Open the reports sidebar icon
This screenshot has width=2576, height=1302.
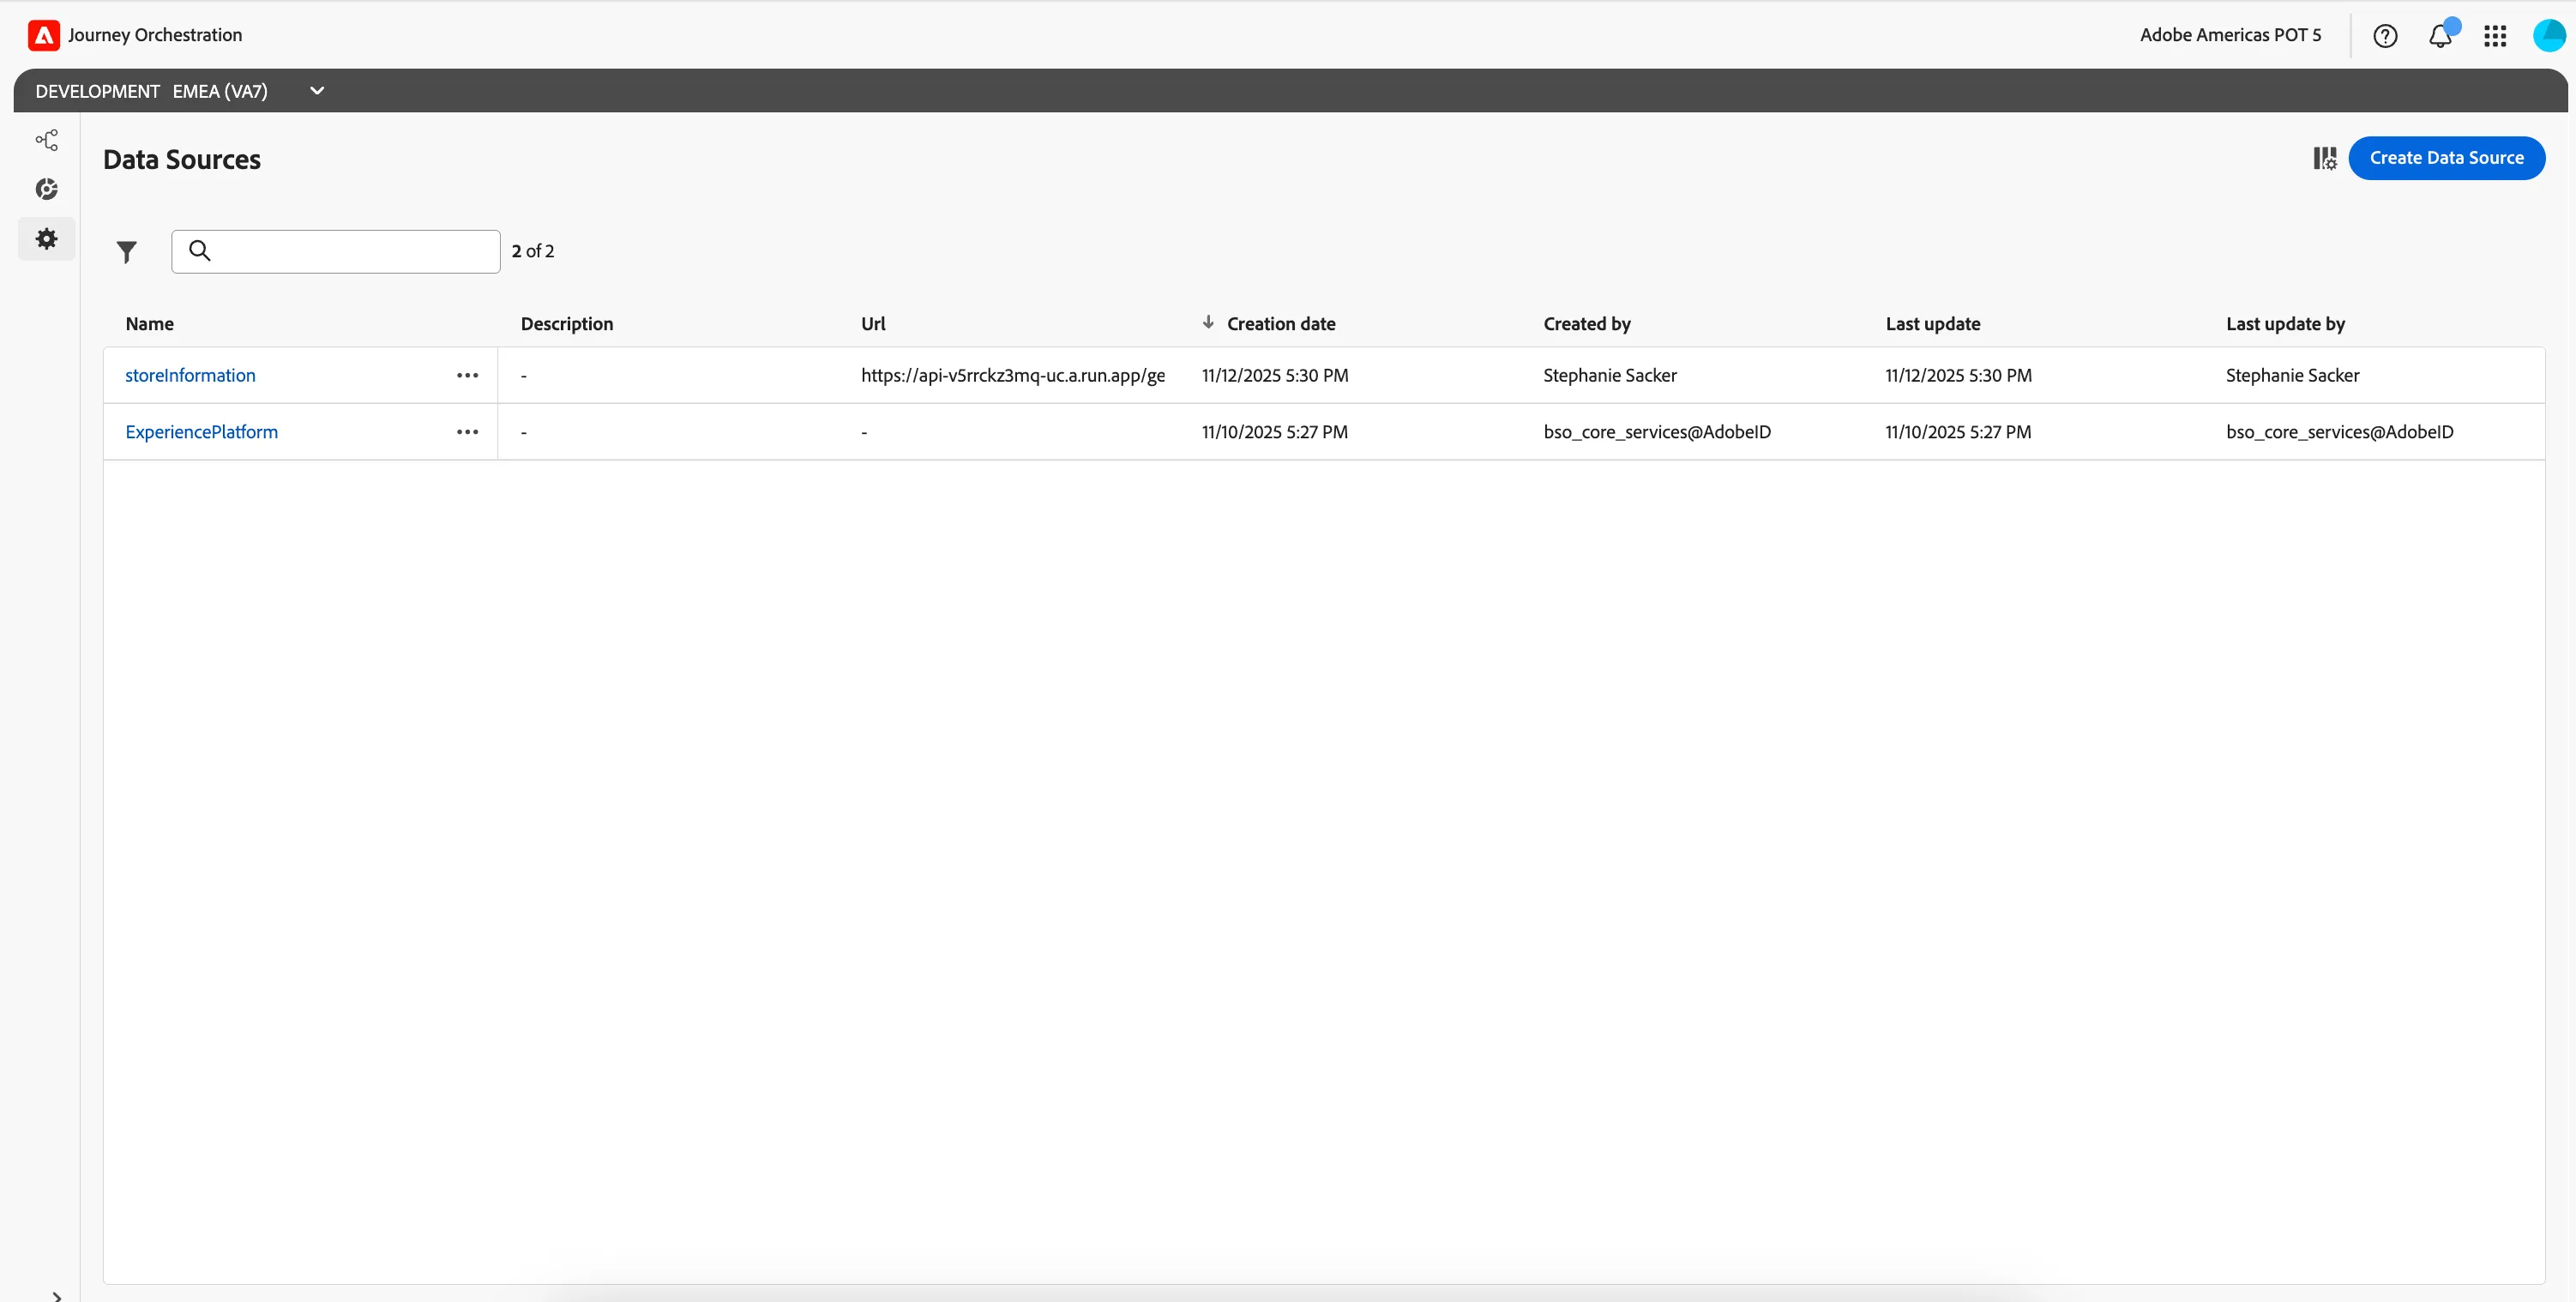47,189
